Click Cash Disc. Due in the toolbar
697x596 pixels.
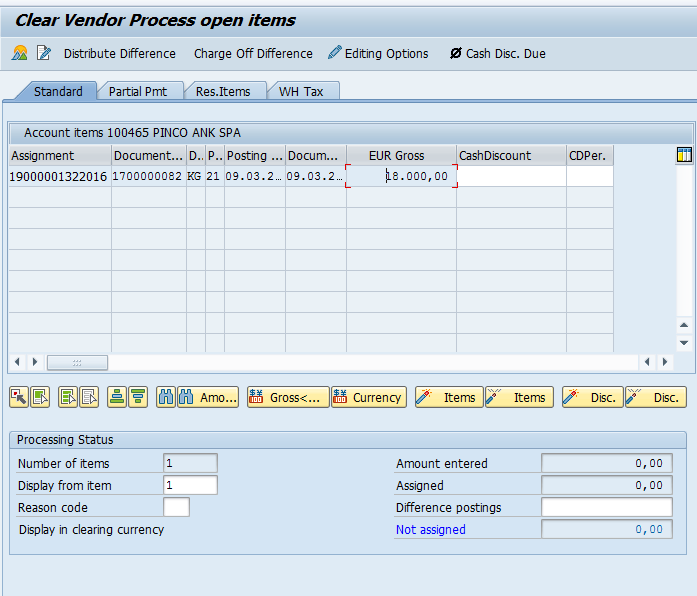(497, 54)
